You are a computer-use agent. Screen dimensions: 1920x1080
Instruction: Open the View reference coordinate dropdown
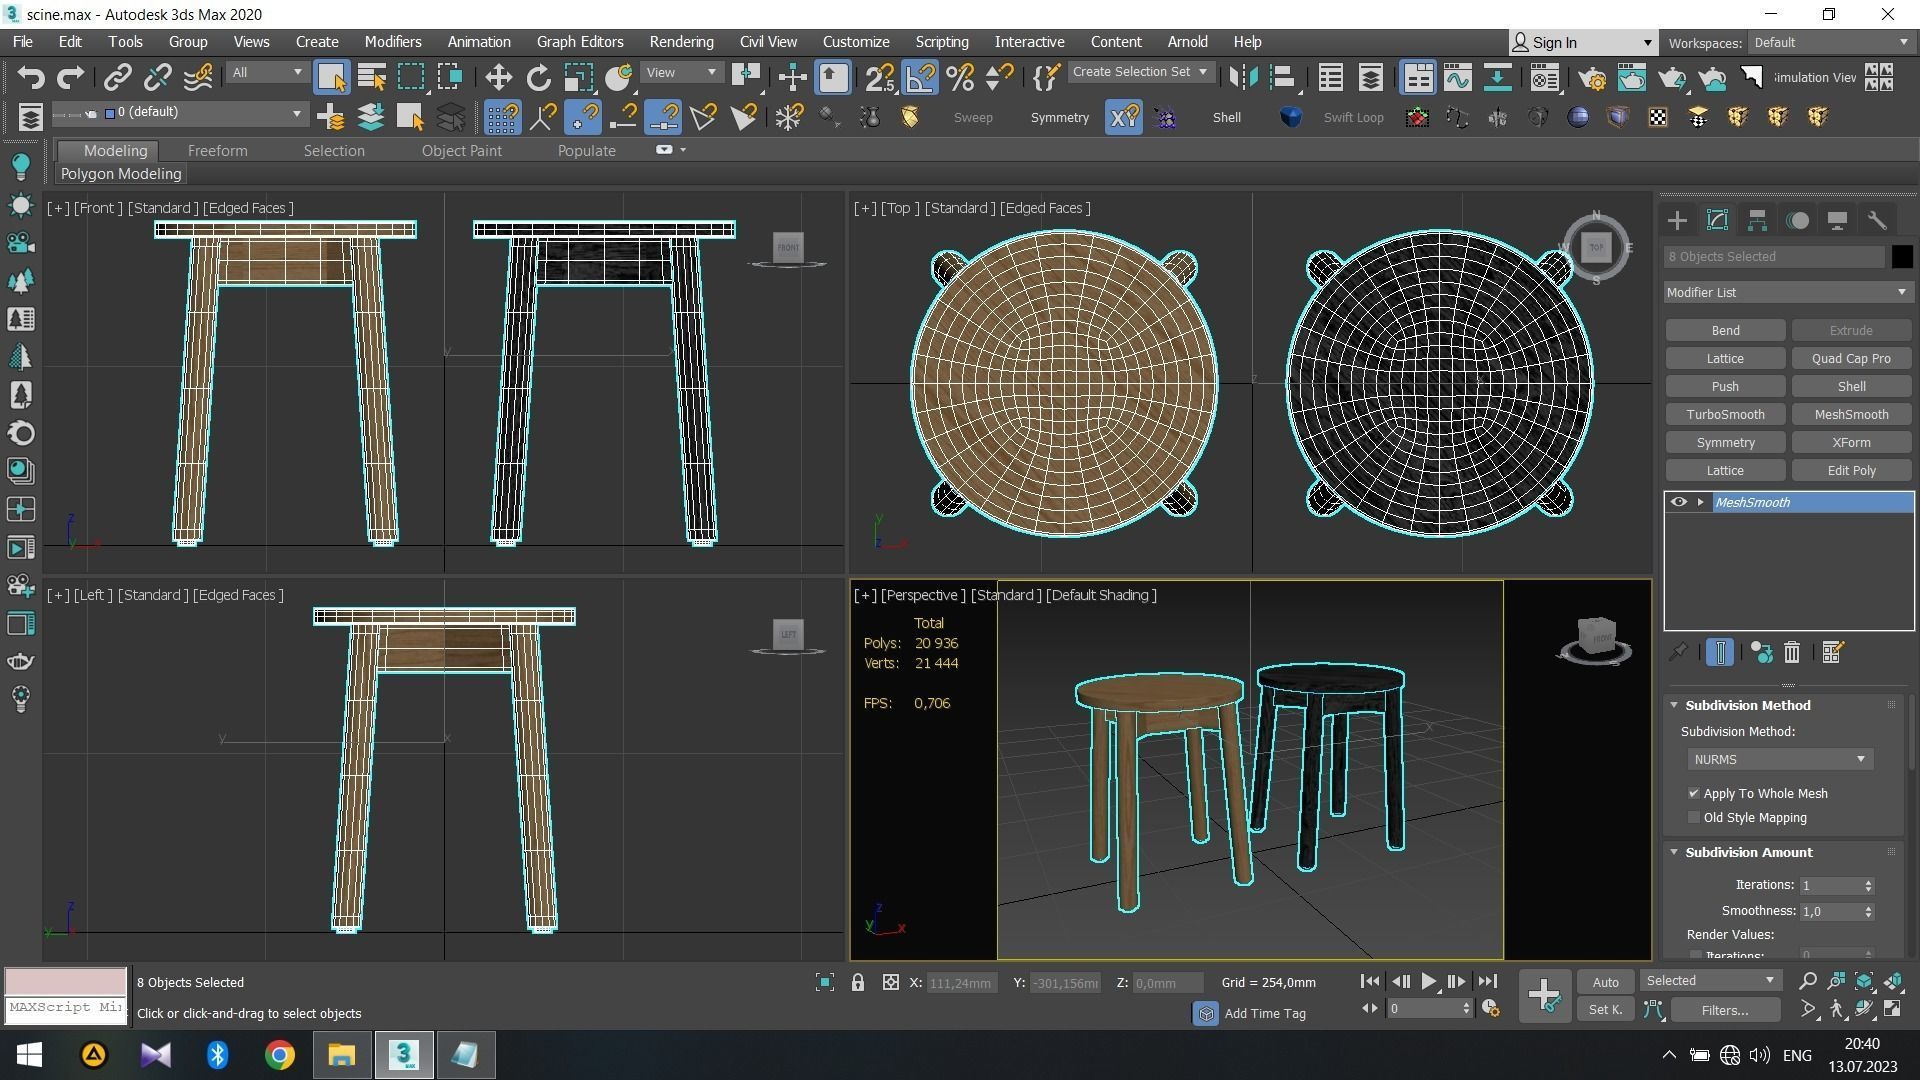[x=681, y=72]
